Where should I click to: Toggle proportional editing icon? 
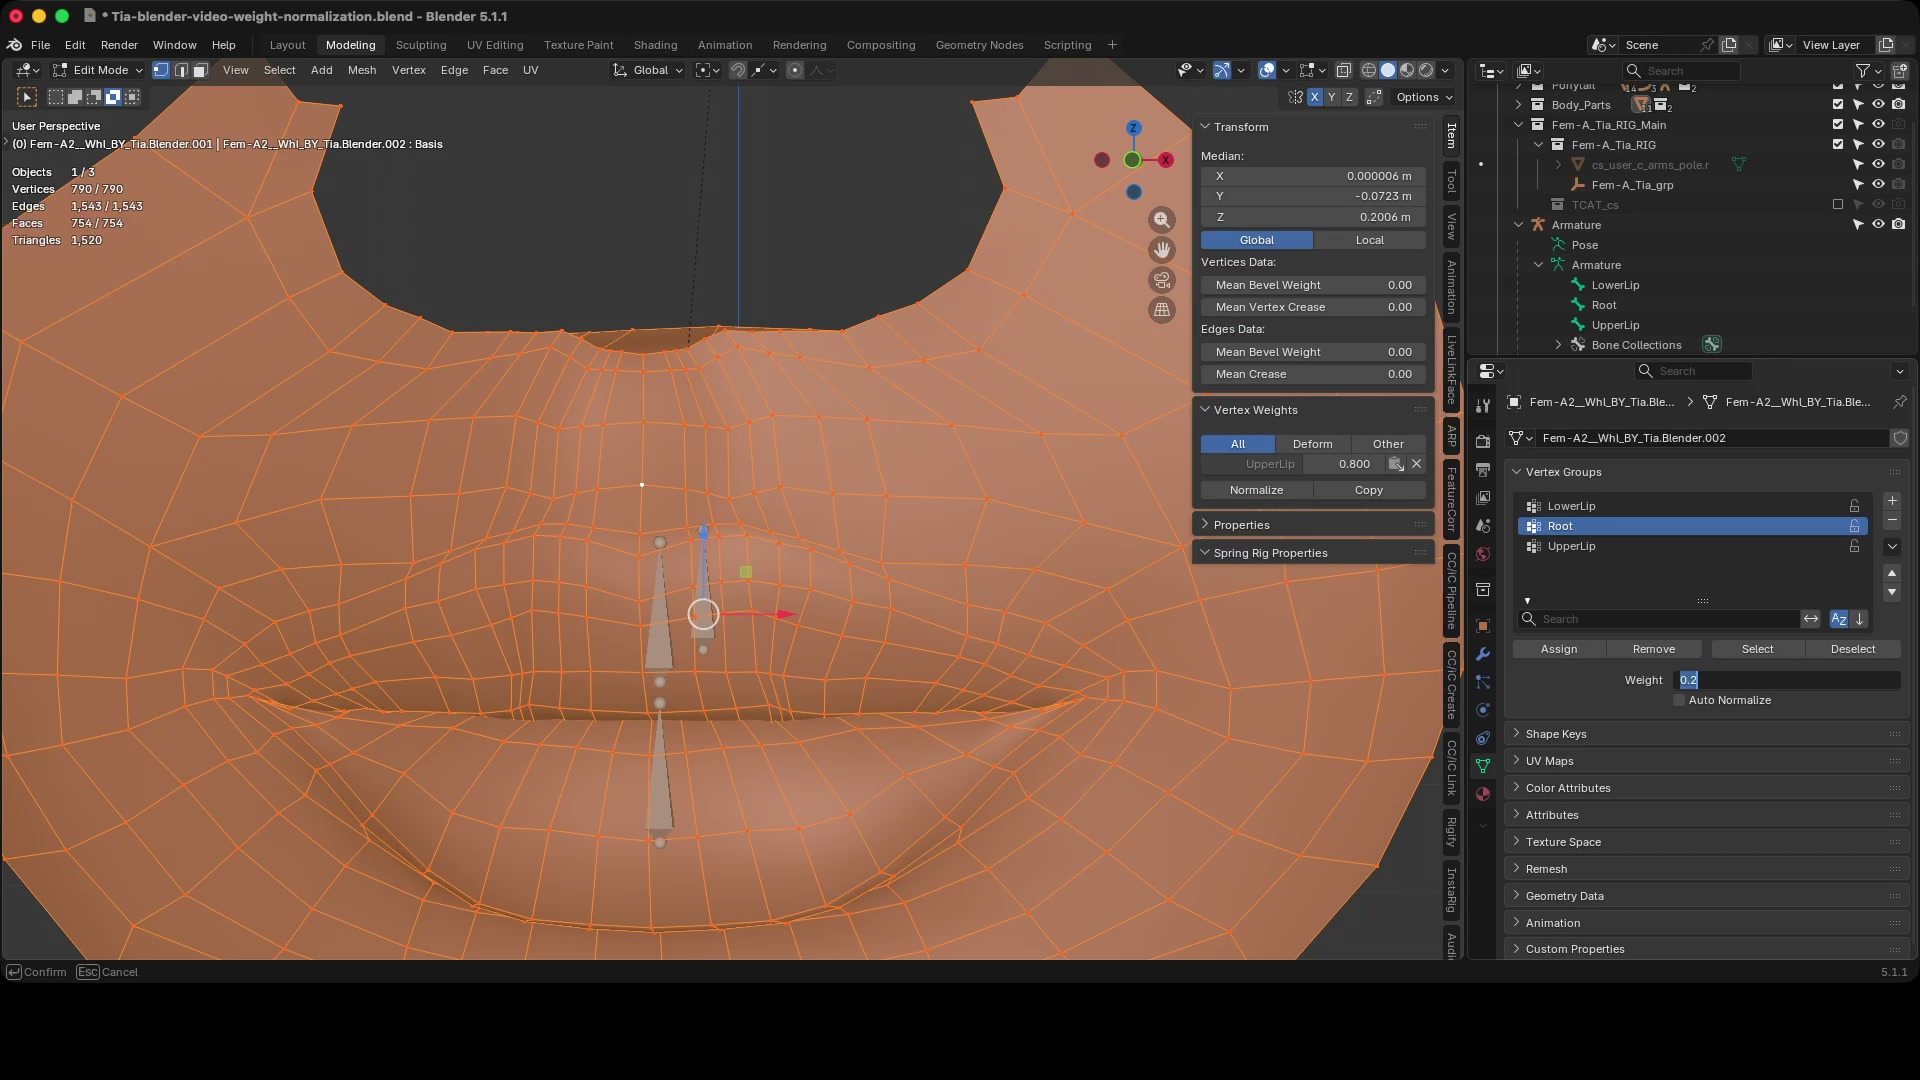pos(795,70)
